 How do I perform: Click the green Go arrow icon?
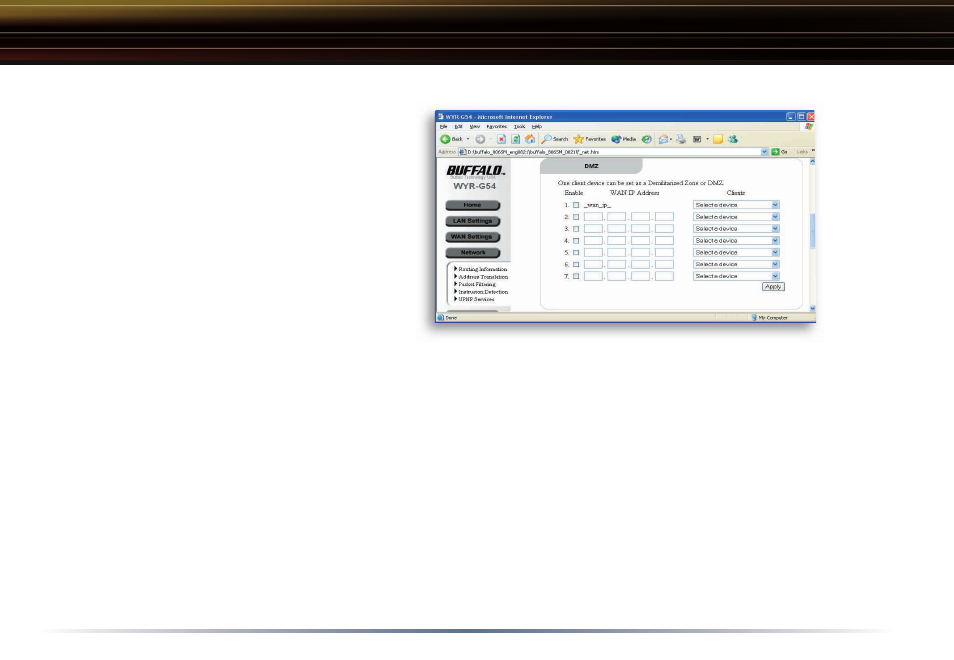coord(775,151)
